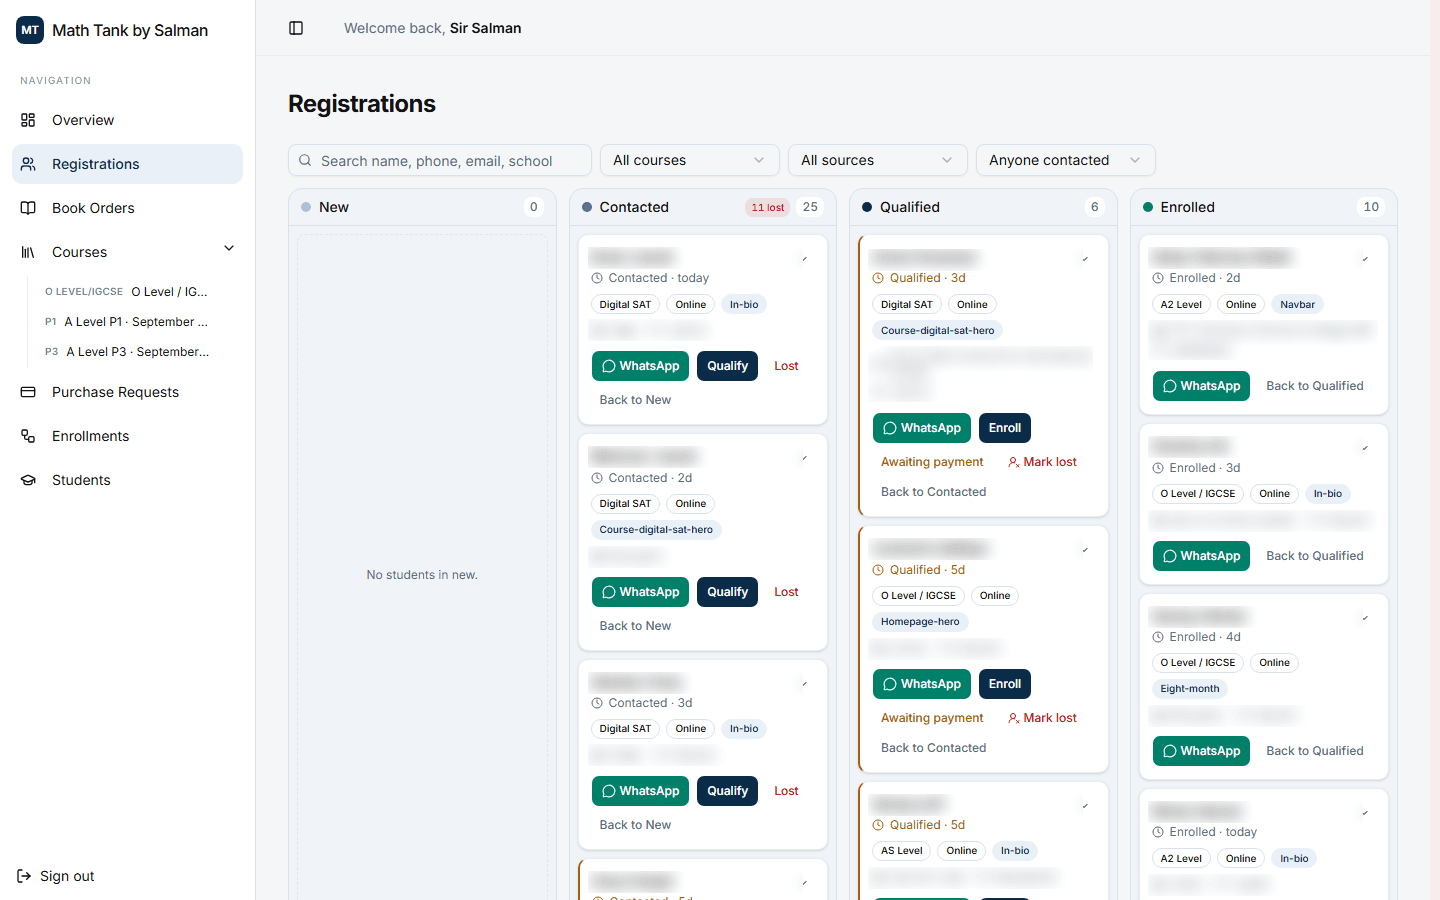1440x900 pixels.
Task: Click the Book Orders book icon
Action: coord(28,208)
